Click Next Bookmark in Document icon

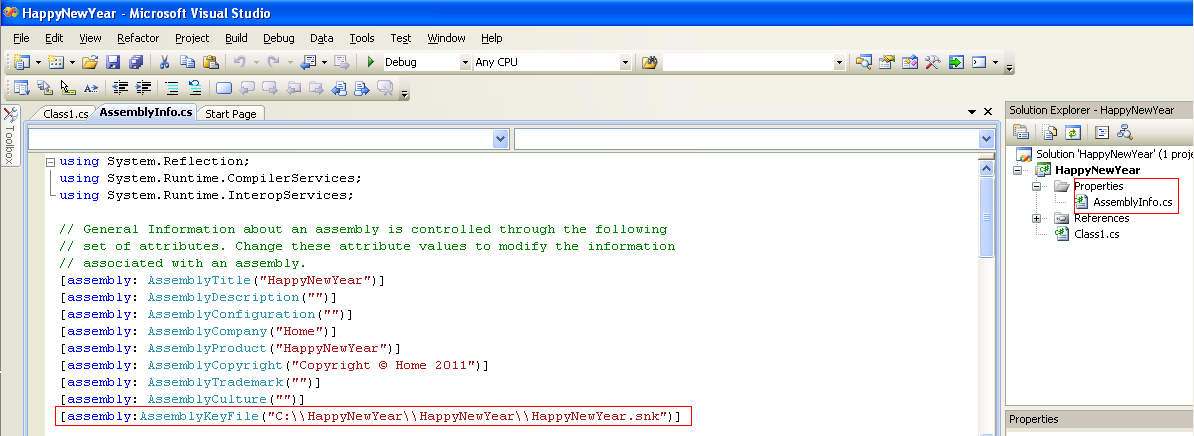tap(362, 88)
